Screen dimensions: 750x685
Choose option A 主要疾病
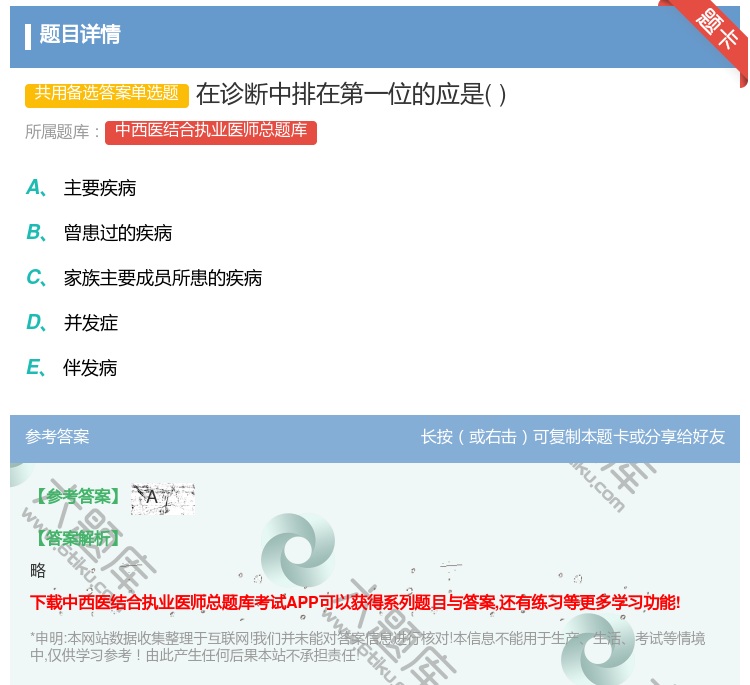point(81,188)
